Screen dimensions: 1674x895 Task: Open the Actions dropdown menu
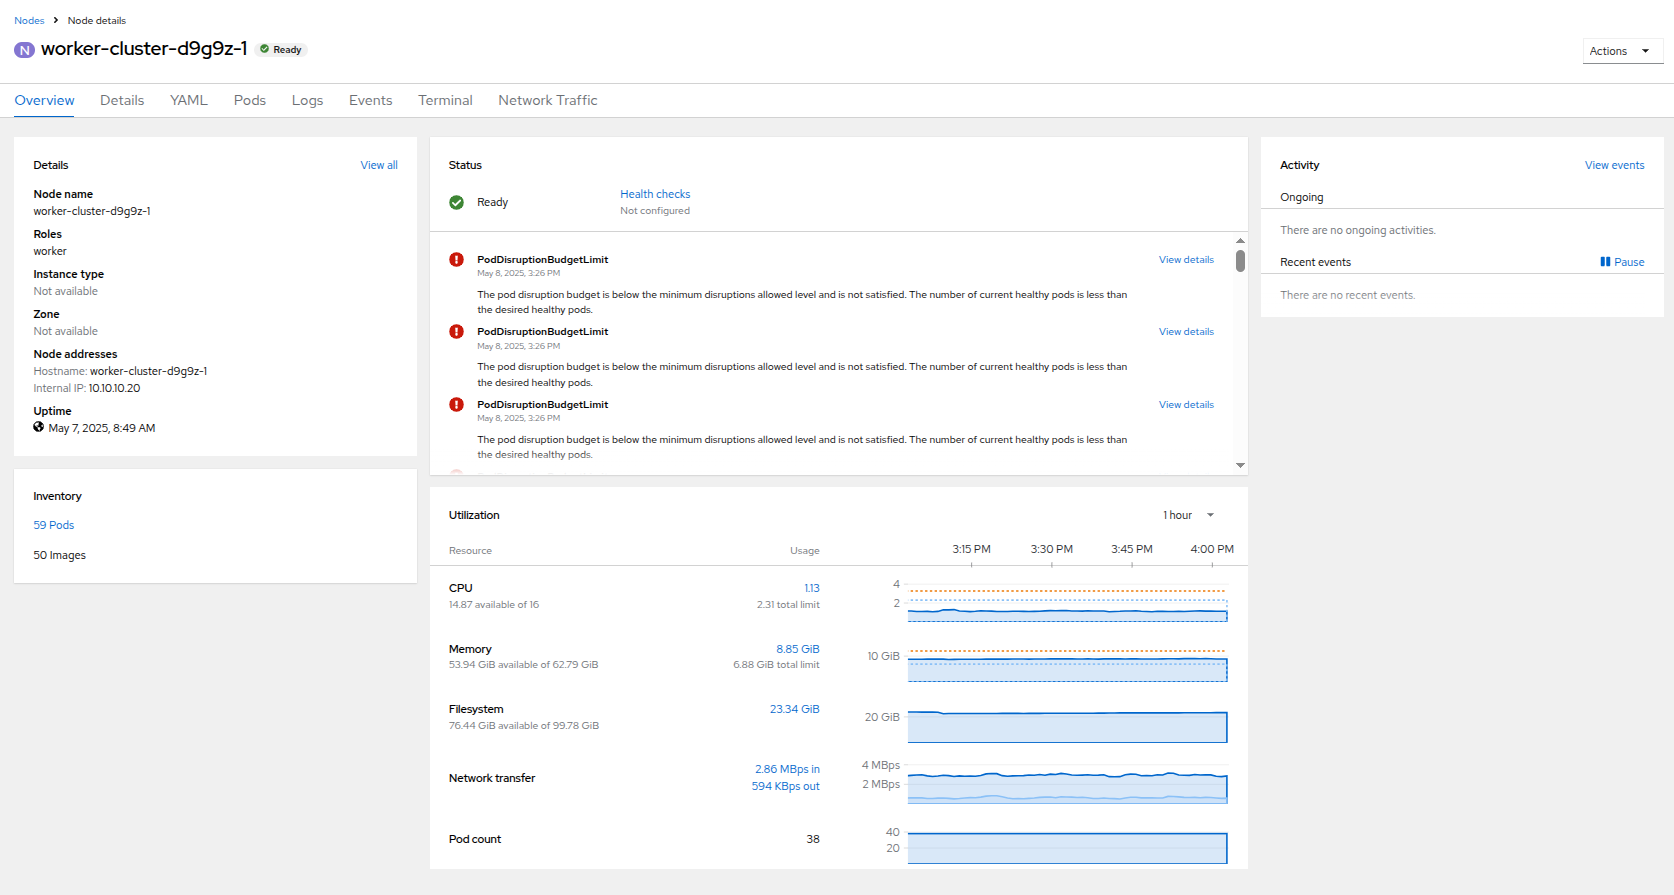(1621, 51)
